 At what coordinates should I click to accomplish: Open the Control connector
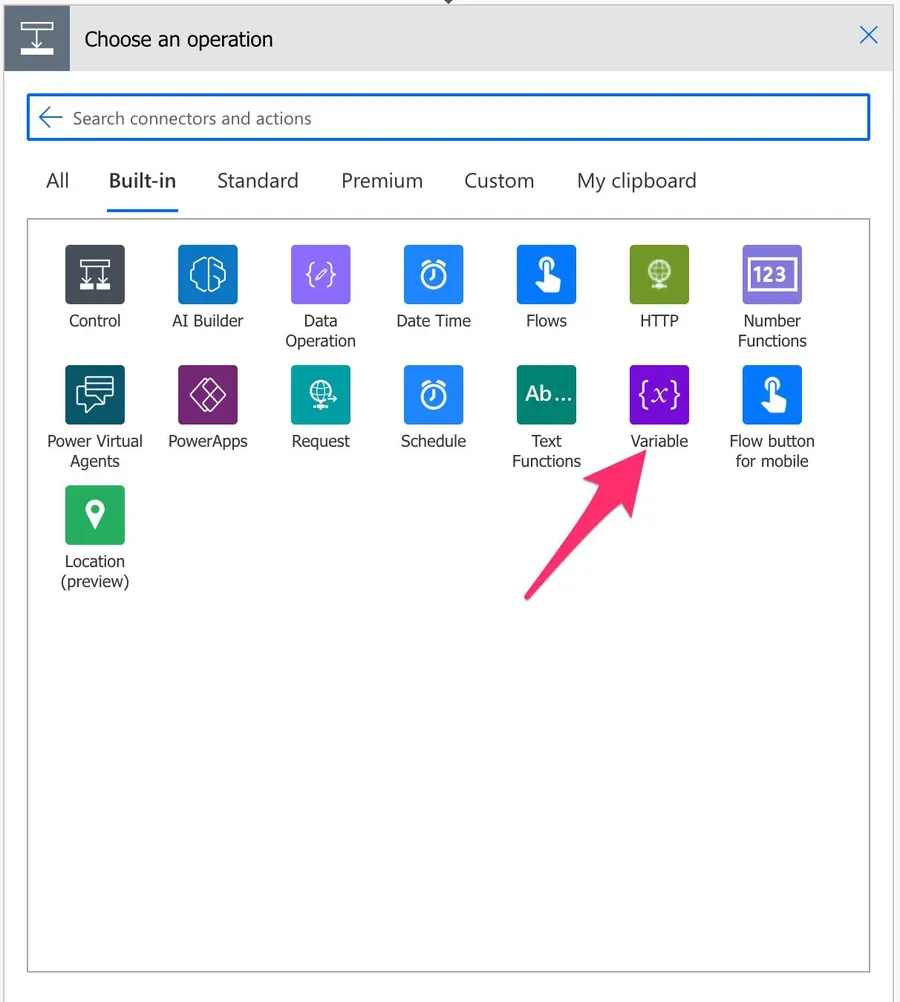[95, 275]
